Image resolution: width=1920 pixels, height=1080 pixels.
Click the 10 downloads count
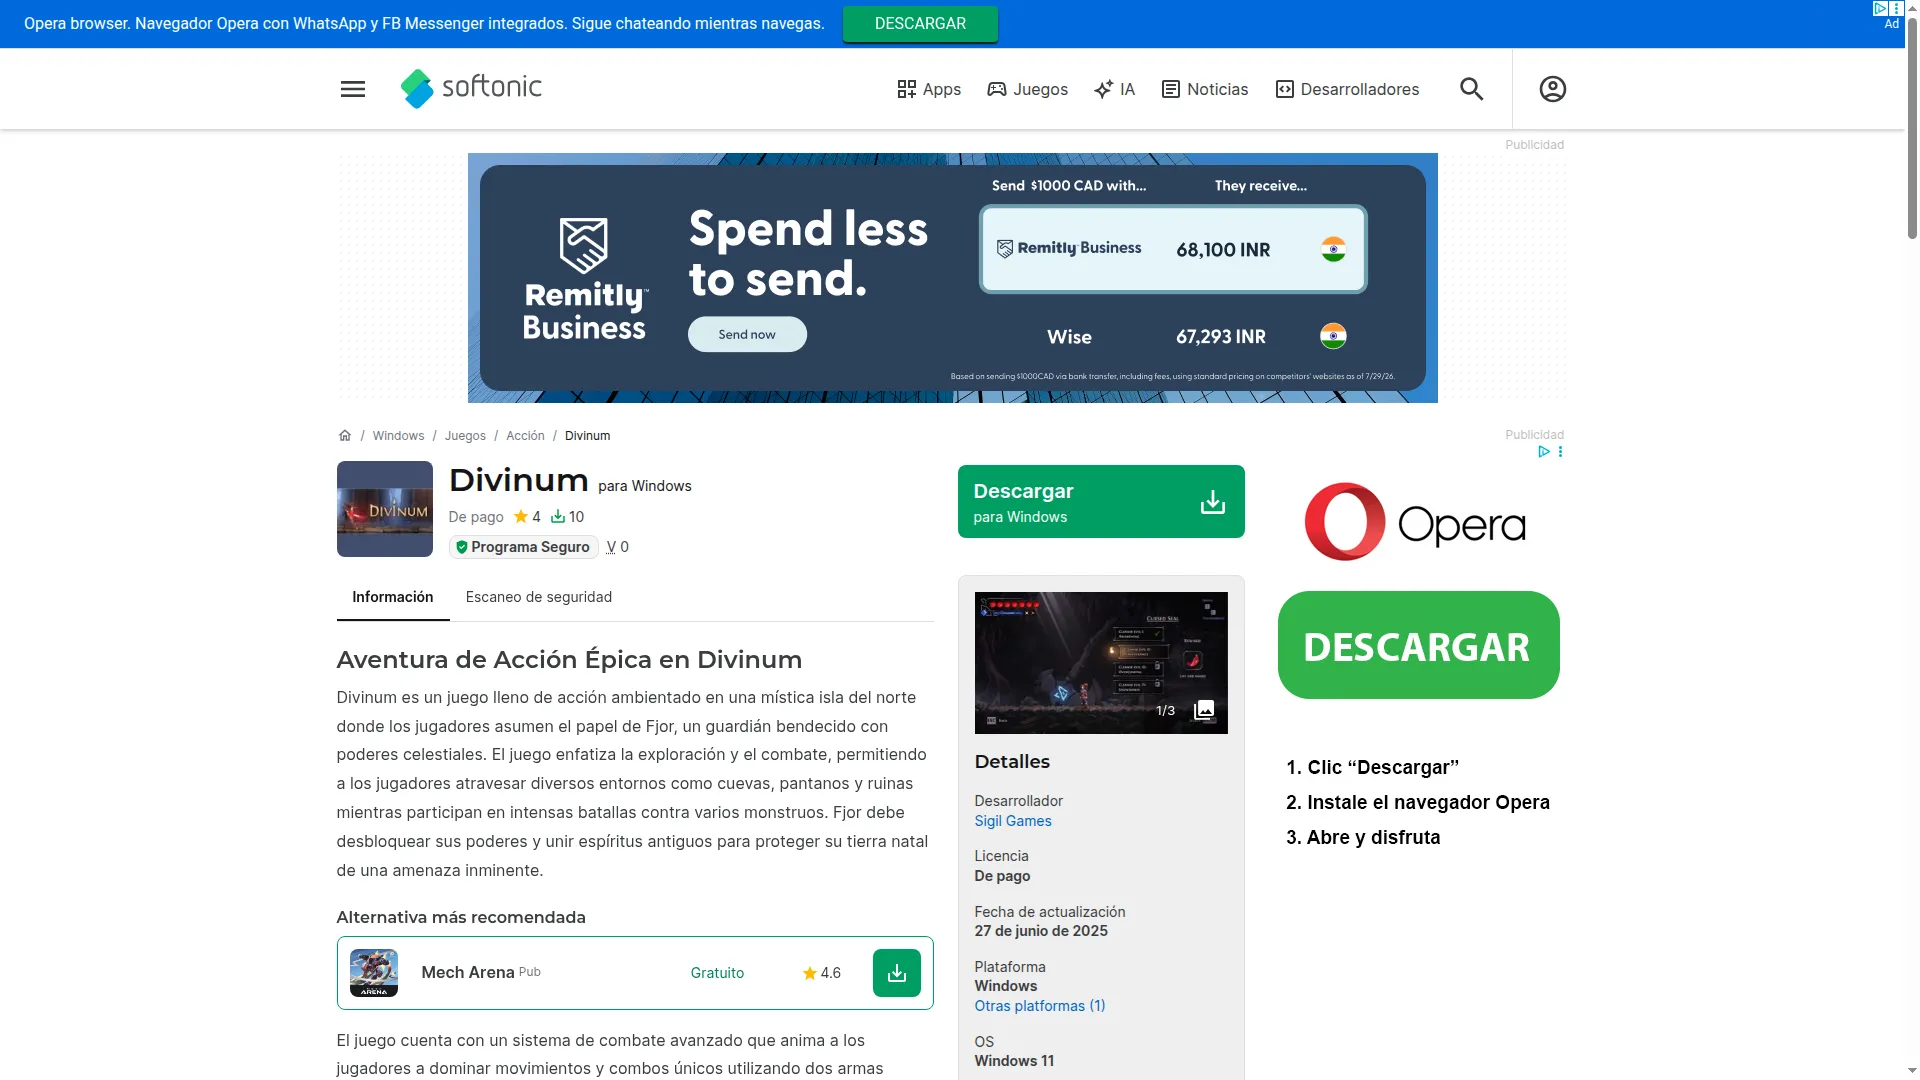tap(567, 517)
